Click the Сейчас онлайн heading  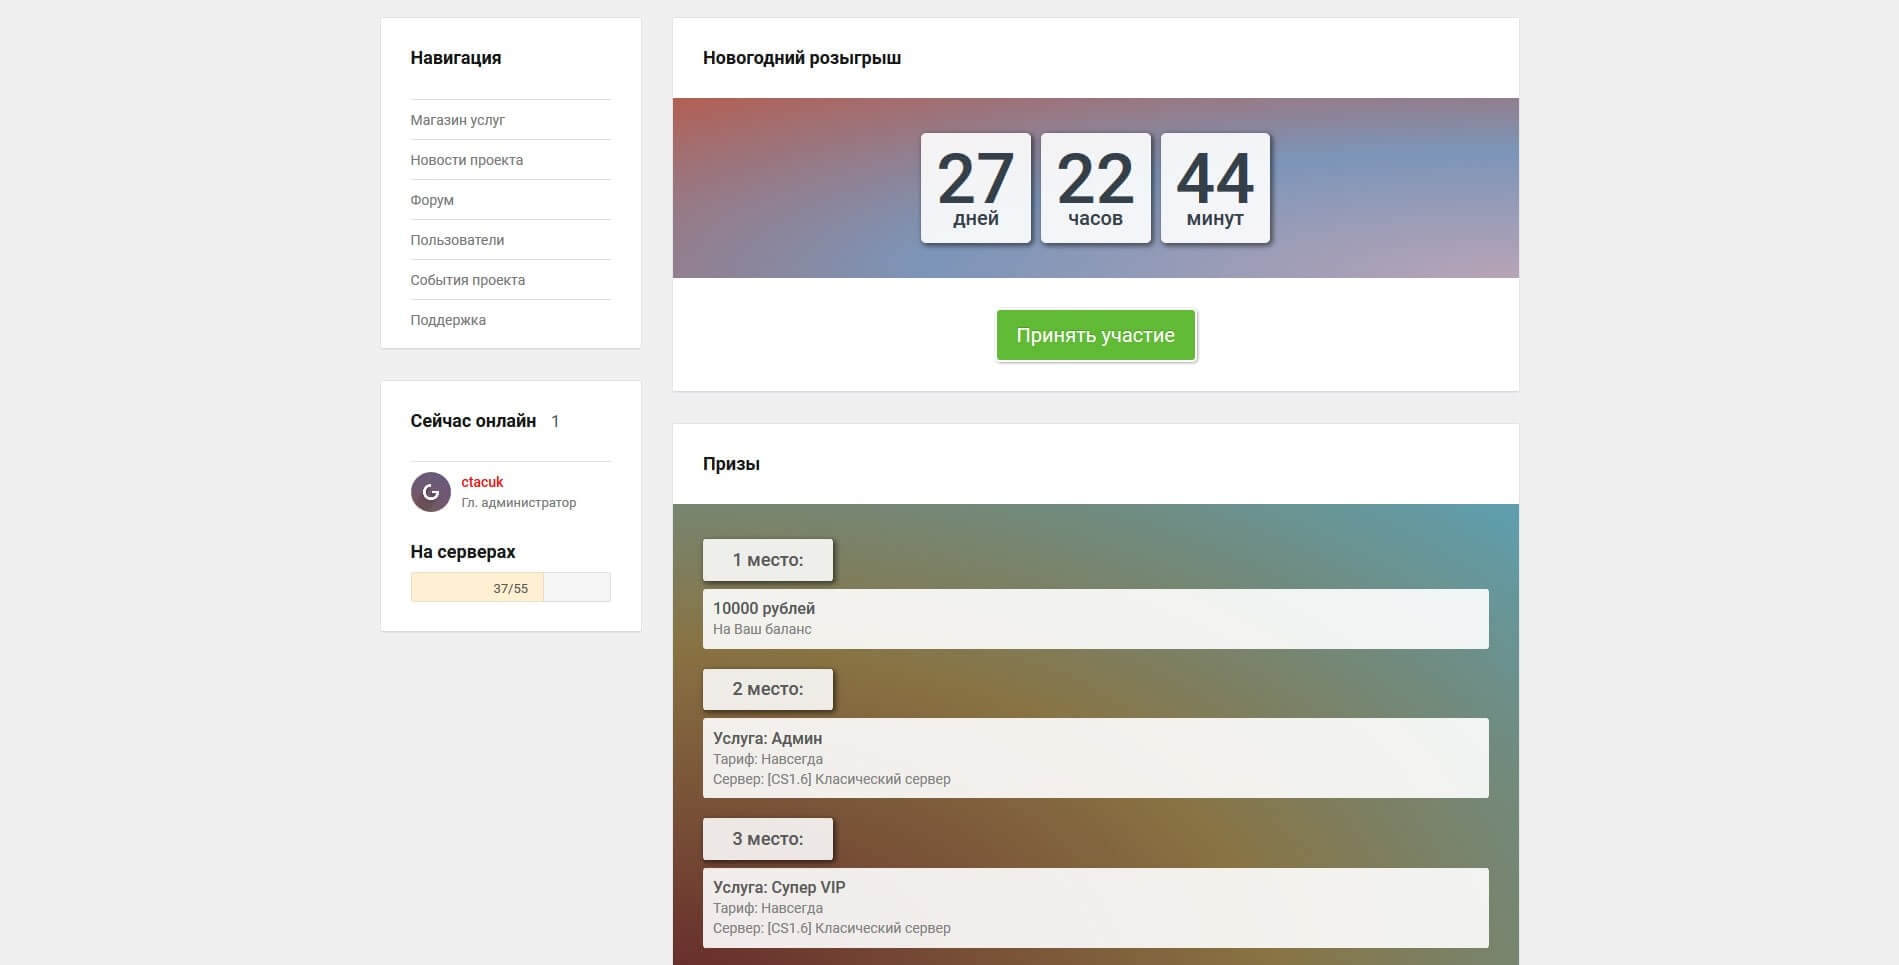click(473, 421)
